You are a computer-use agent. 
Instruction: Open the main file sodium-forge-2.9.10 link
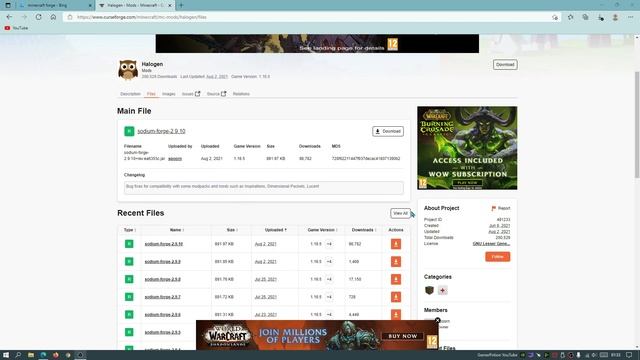pyautogui.click(x=161, y=131)
